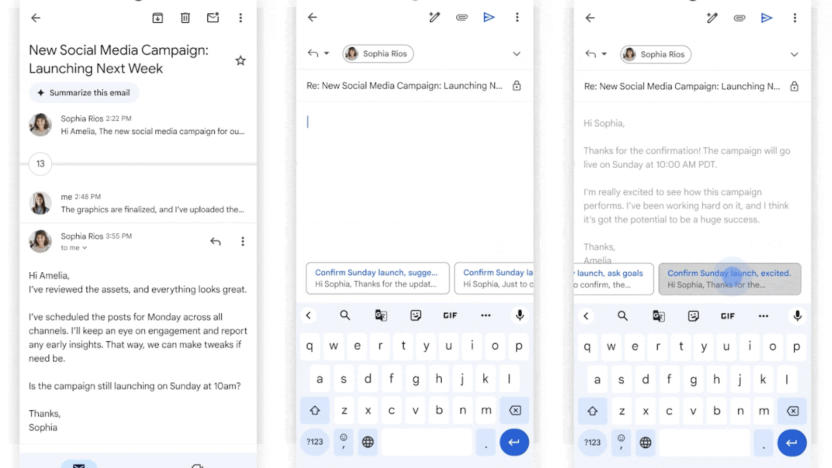Send the drafted reply starting 'Hi Sophia'
This screenshot has height=468, width=832.
[x=766, y=18]
